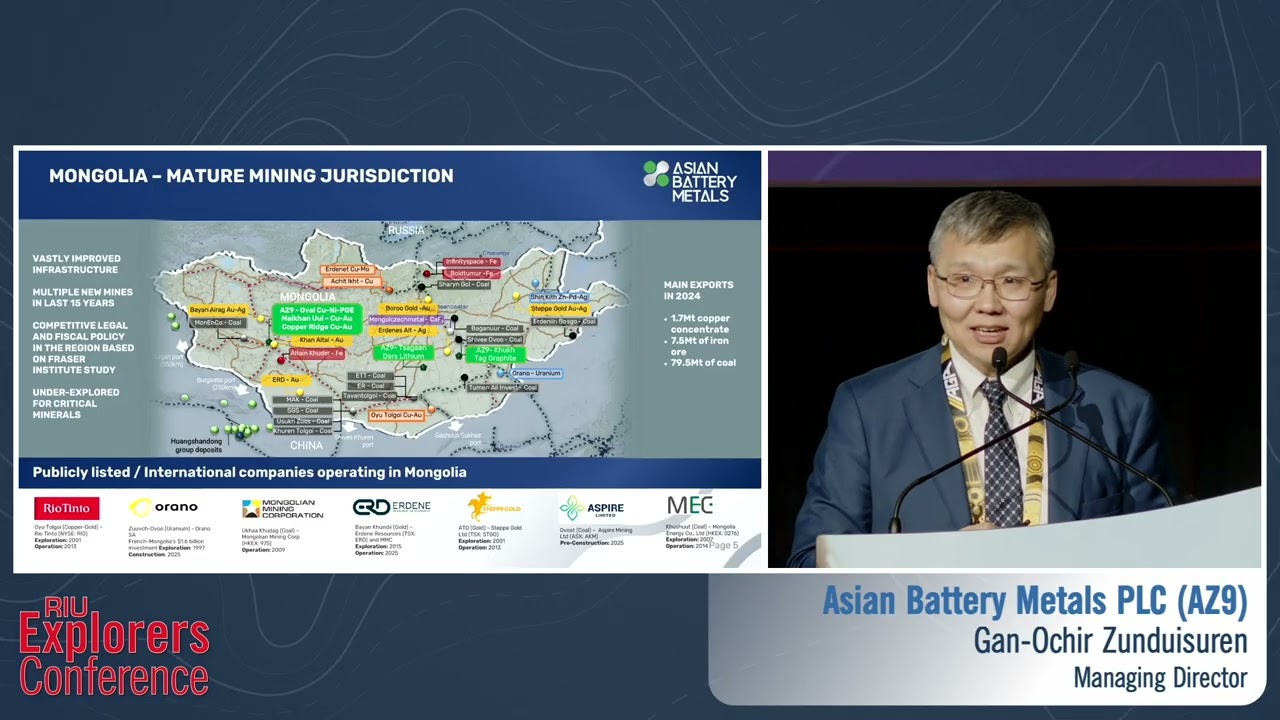Click the SGS - Coal label
Image resolution: width=1280 pixels, height=720 pixels.
tap(303, 410)
